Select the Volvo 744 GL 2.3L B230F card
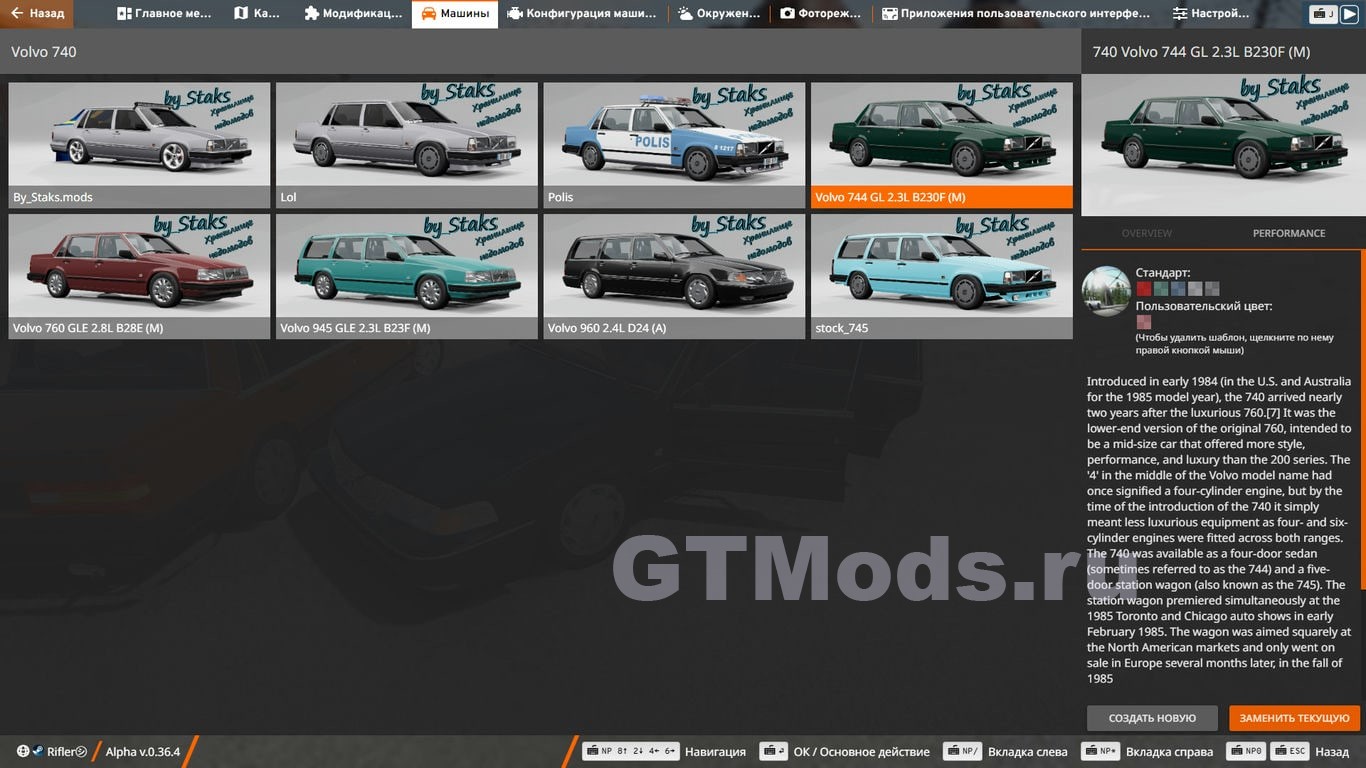Viewport: 1366px width, 768px height. 942,145
